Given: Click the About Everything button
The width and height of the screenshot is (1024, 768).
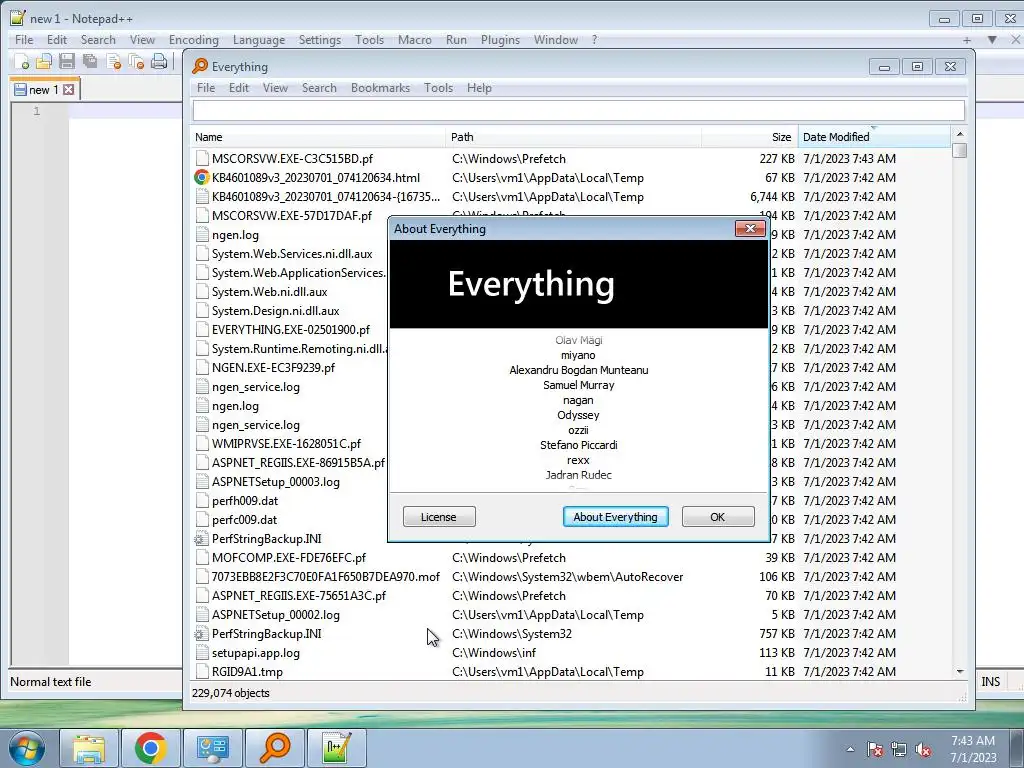Looking at the screenshot, I should (615, 517).
